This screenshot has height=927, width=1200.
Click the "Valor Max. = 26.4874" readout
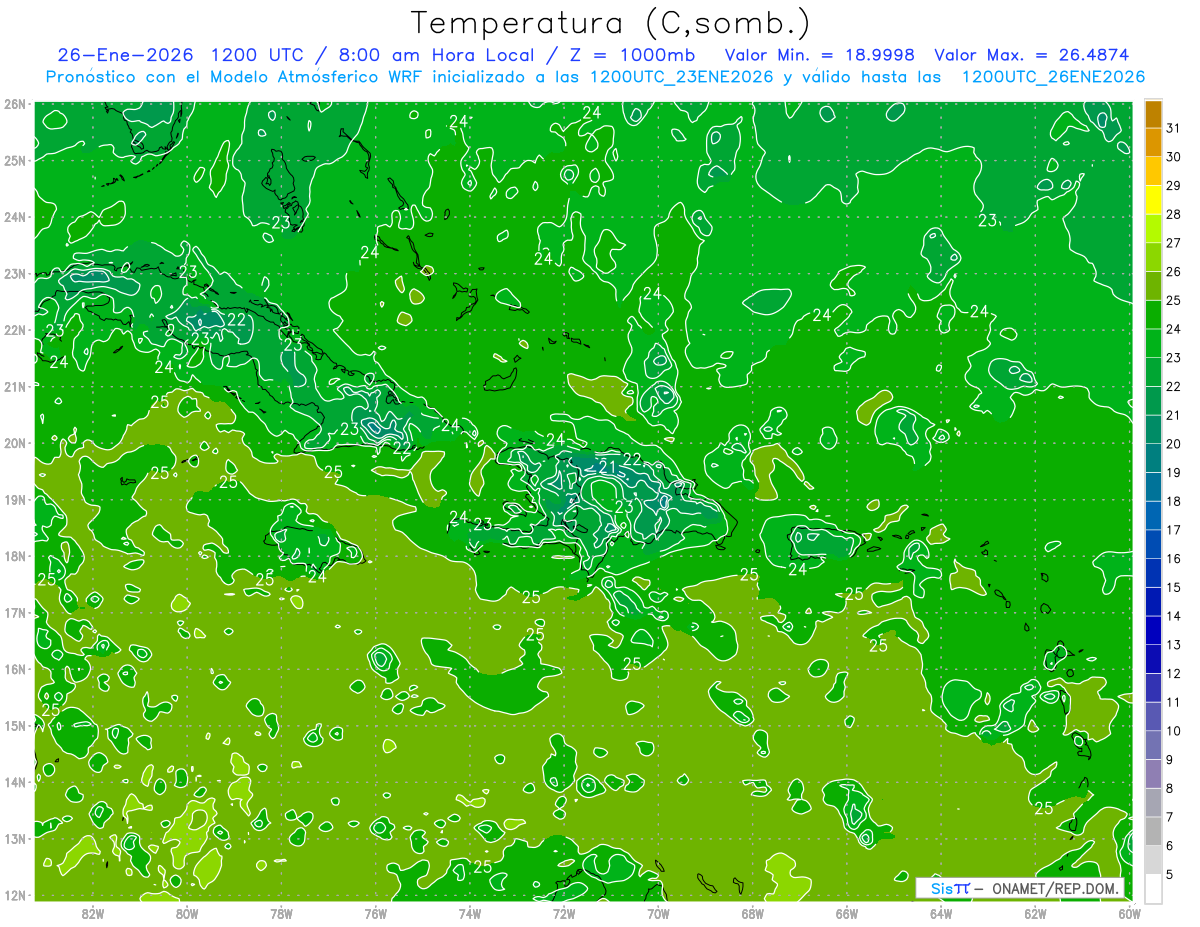[x=1033, y=55]
